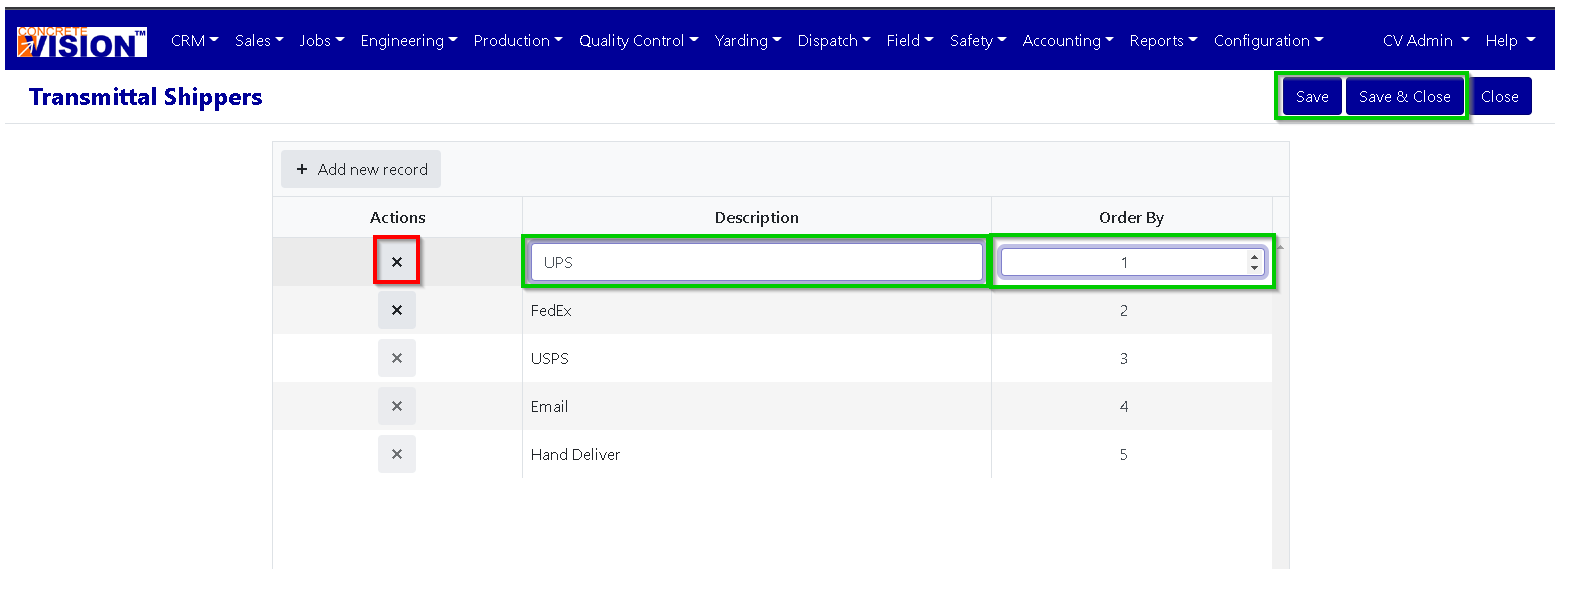Open the Reports menu
This screenshot has width=1569, height=600.
(x=1163, y=41)
